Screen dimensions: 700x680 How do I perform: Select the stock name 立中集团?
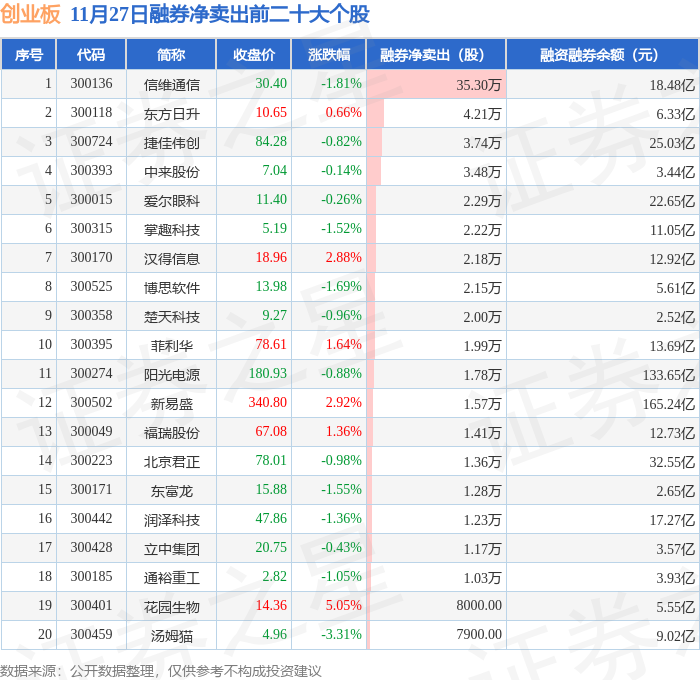click(x=171, y=549)
